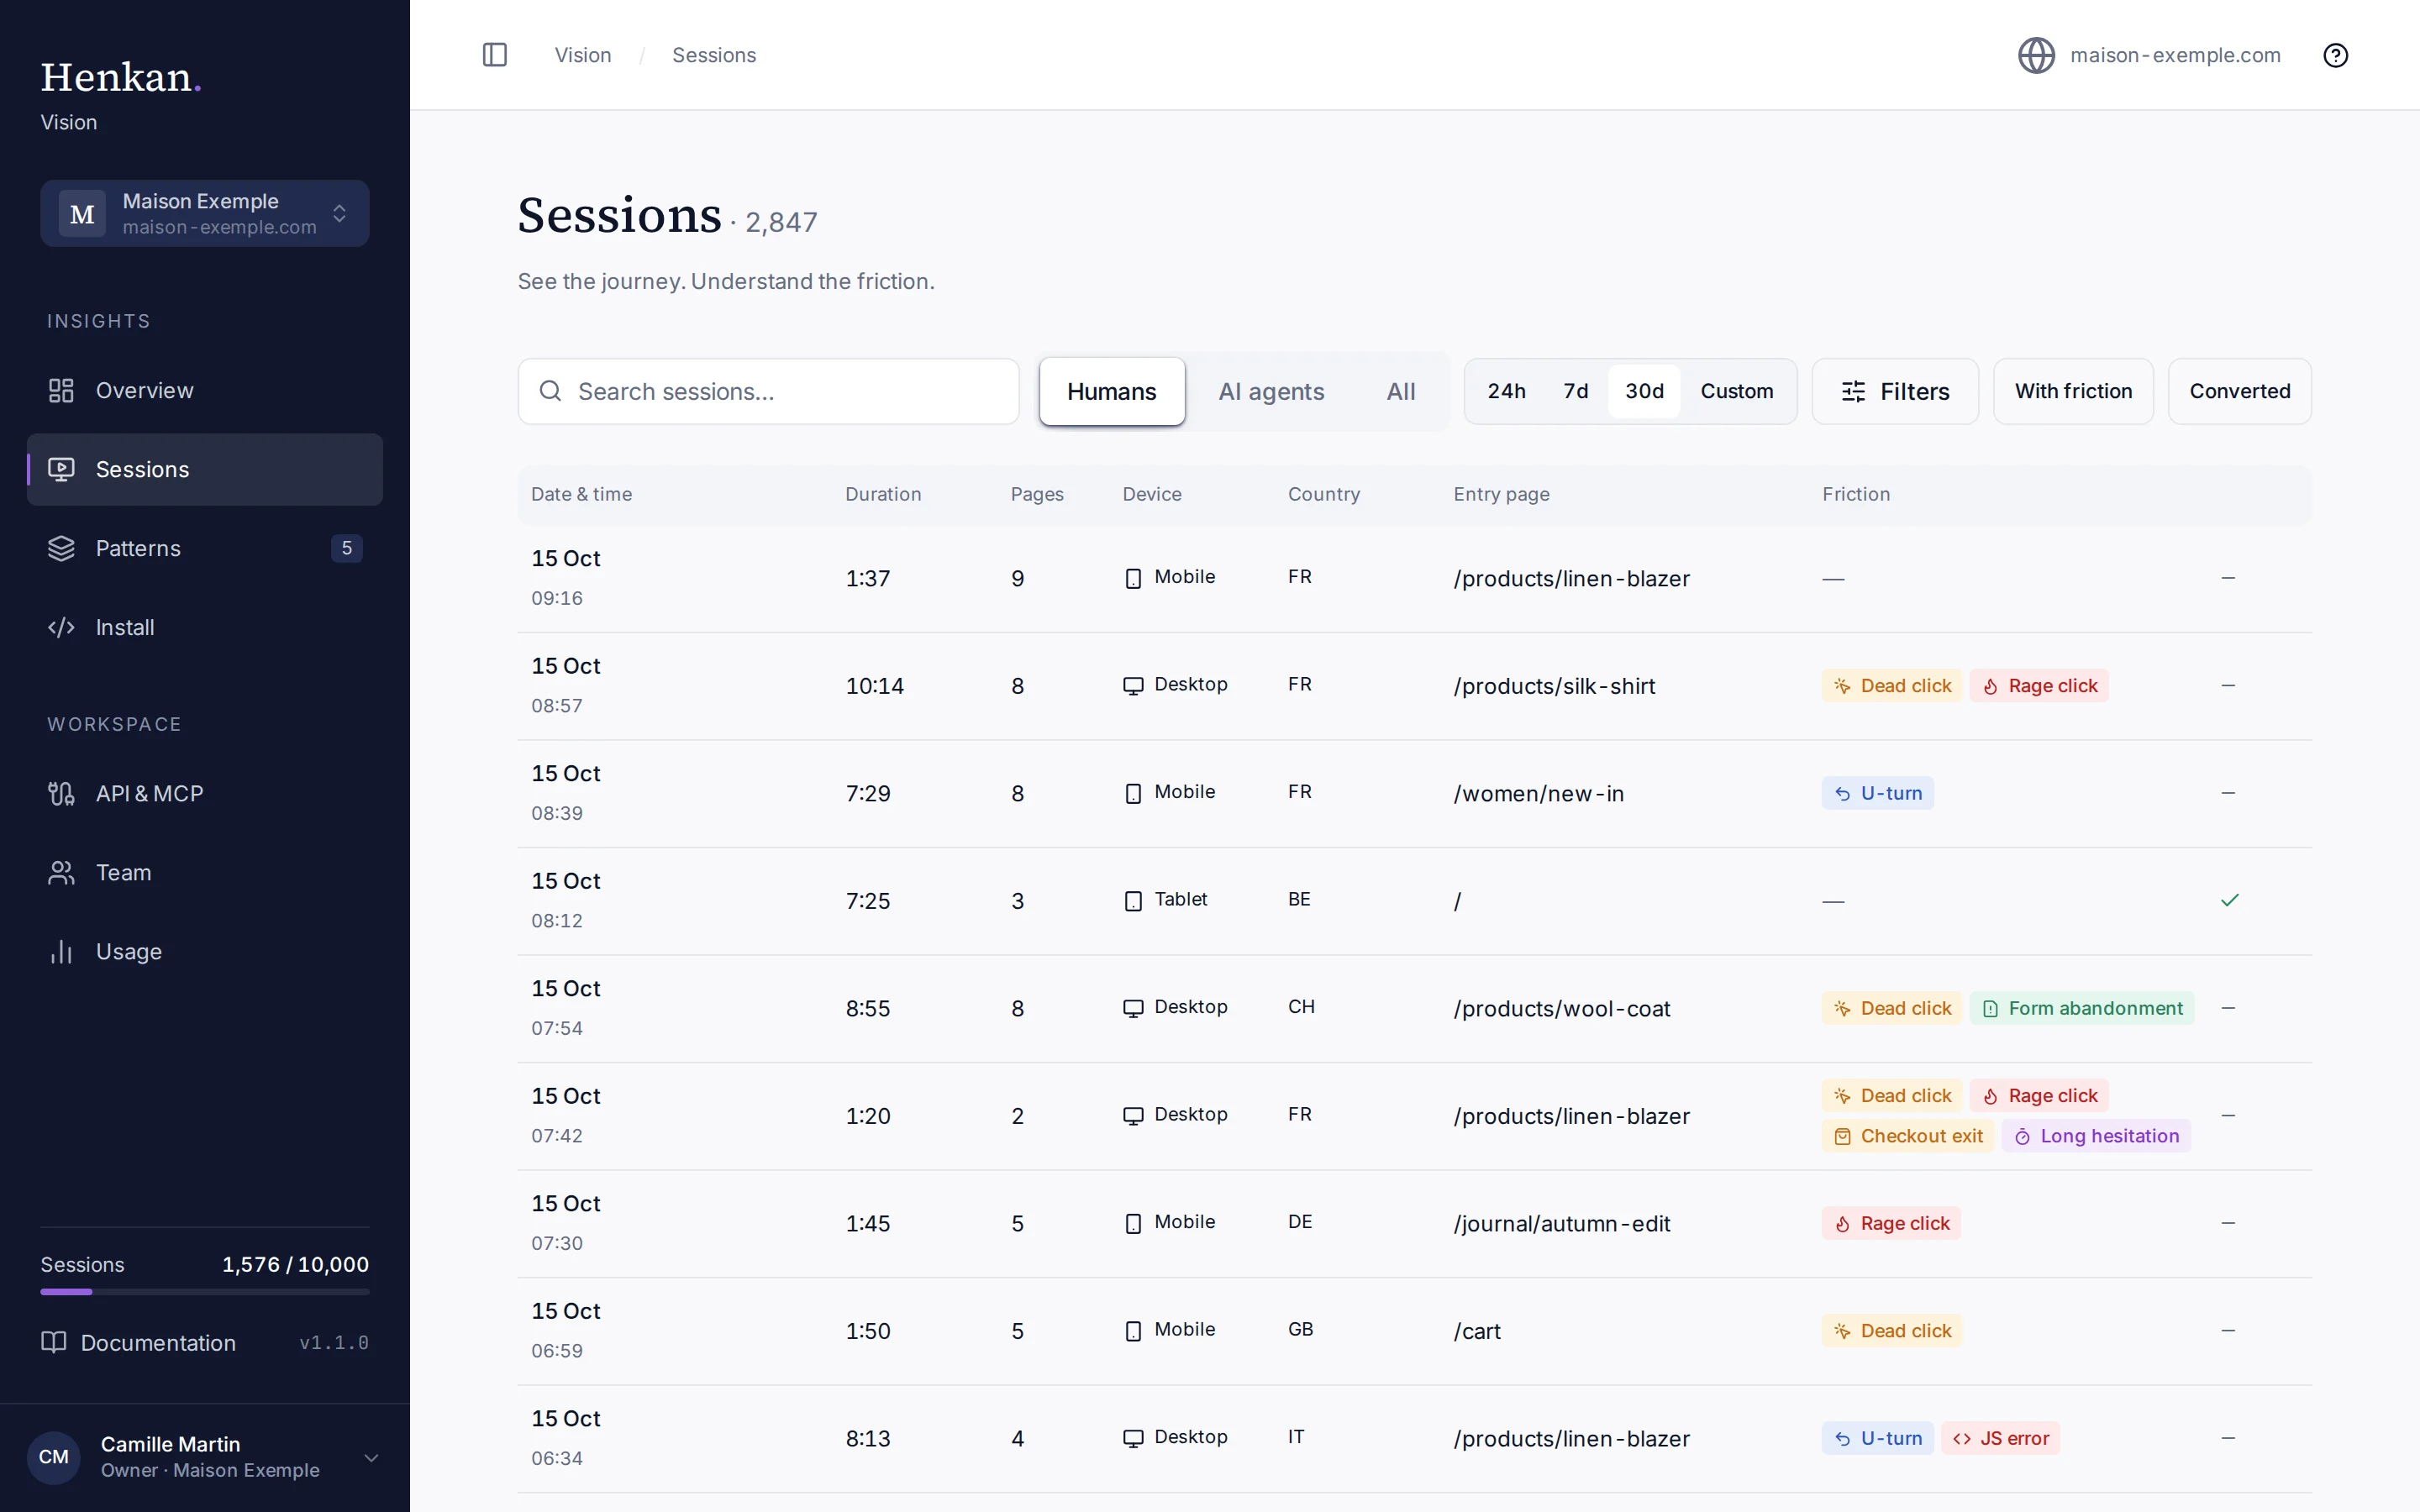Image resolution: width=2420 pixels, height=1512 pixels.
Task: Toggle the Converted filter
Action: point(2239,391)
